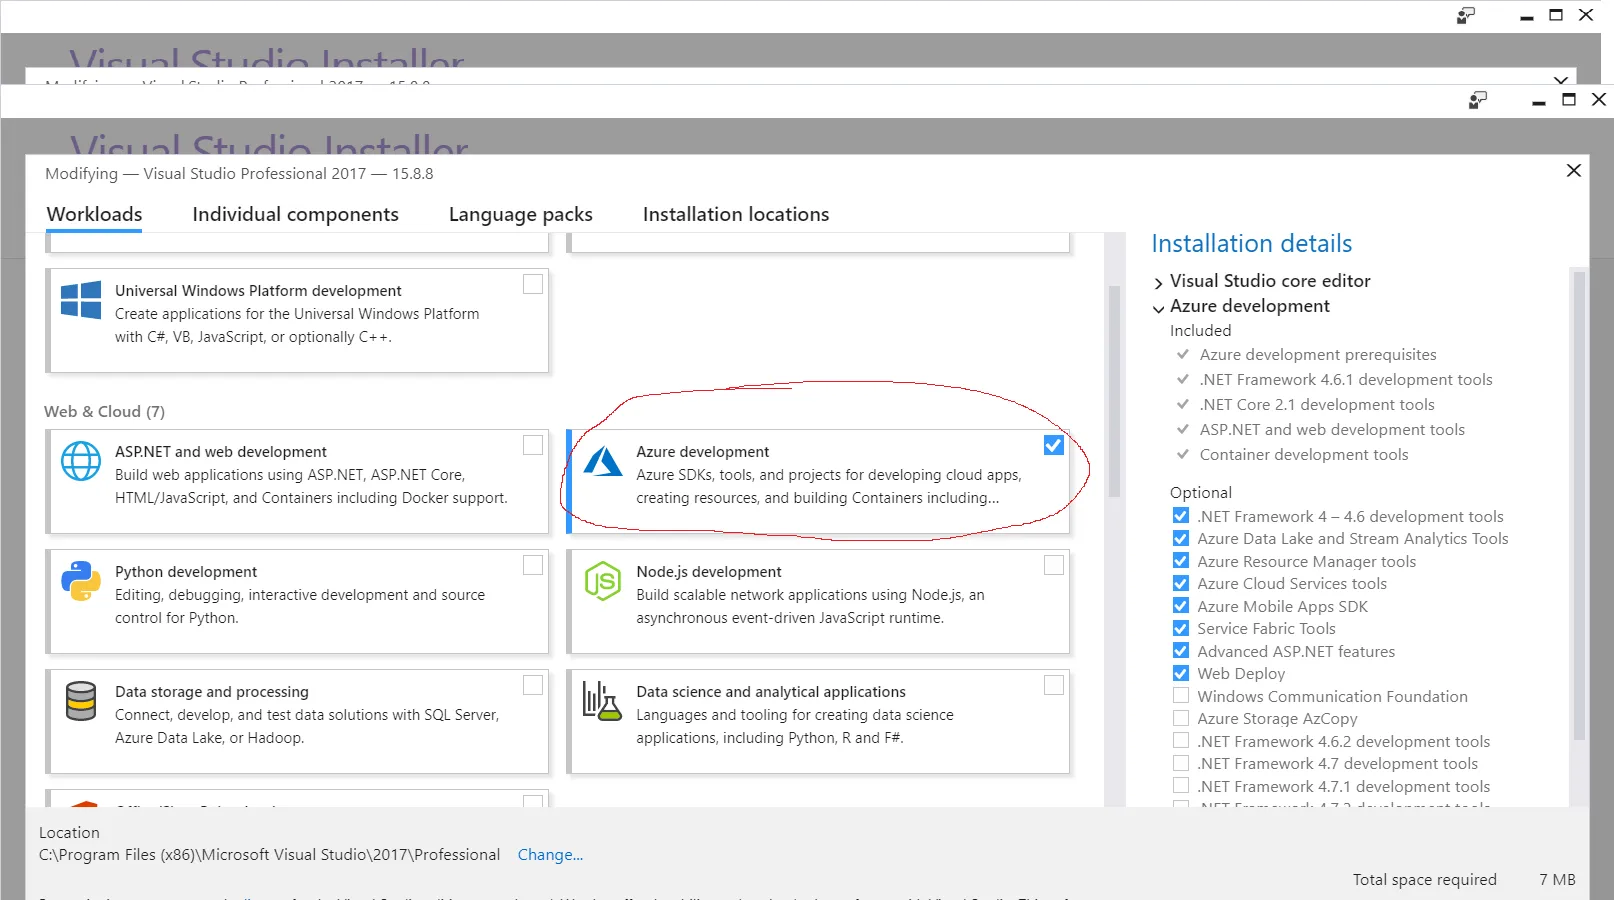Uncheck .NET Framework 4 – 4.6 development tools
The width and height of the screenshot is (1614, 900).
tap(1181, 516)
